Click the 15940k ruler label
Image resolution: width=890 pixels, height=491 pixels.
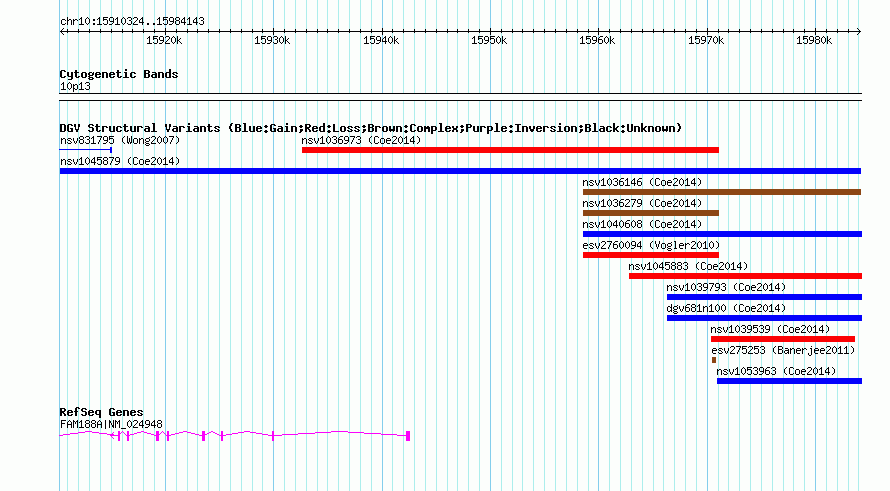[381, 40]
